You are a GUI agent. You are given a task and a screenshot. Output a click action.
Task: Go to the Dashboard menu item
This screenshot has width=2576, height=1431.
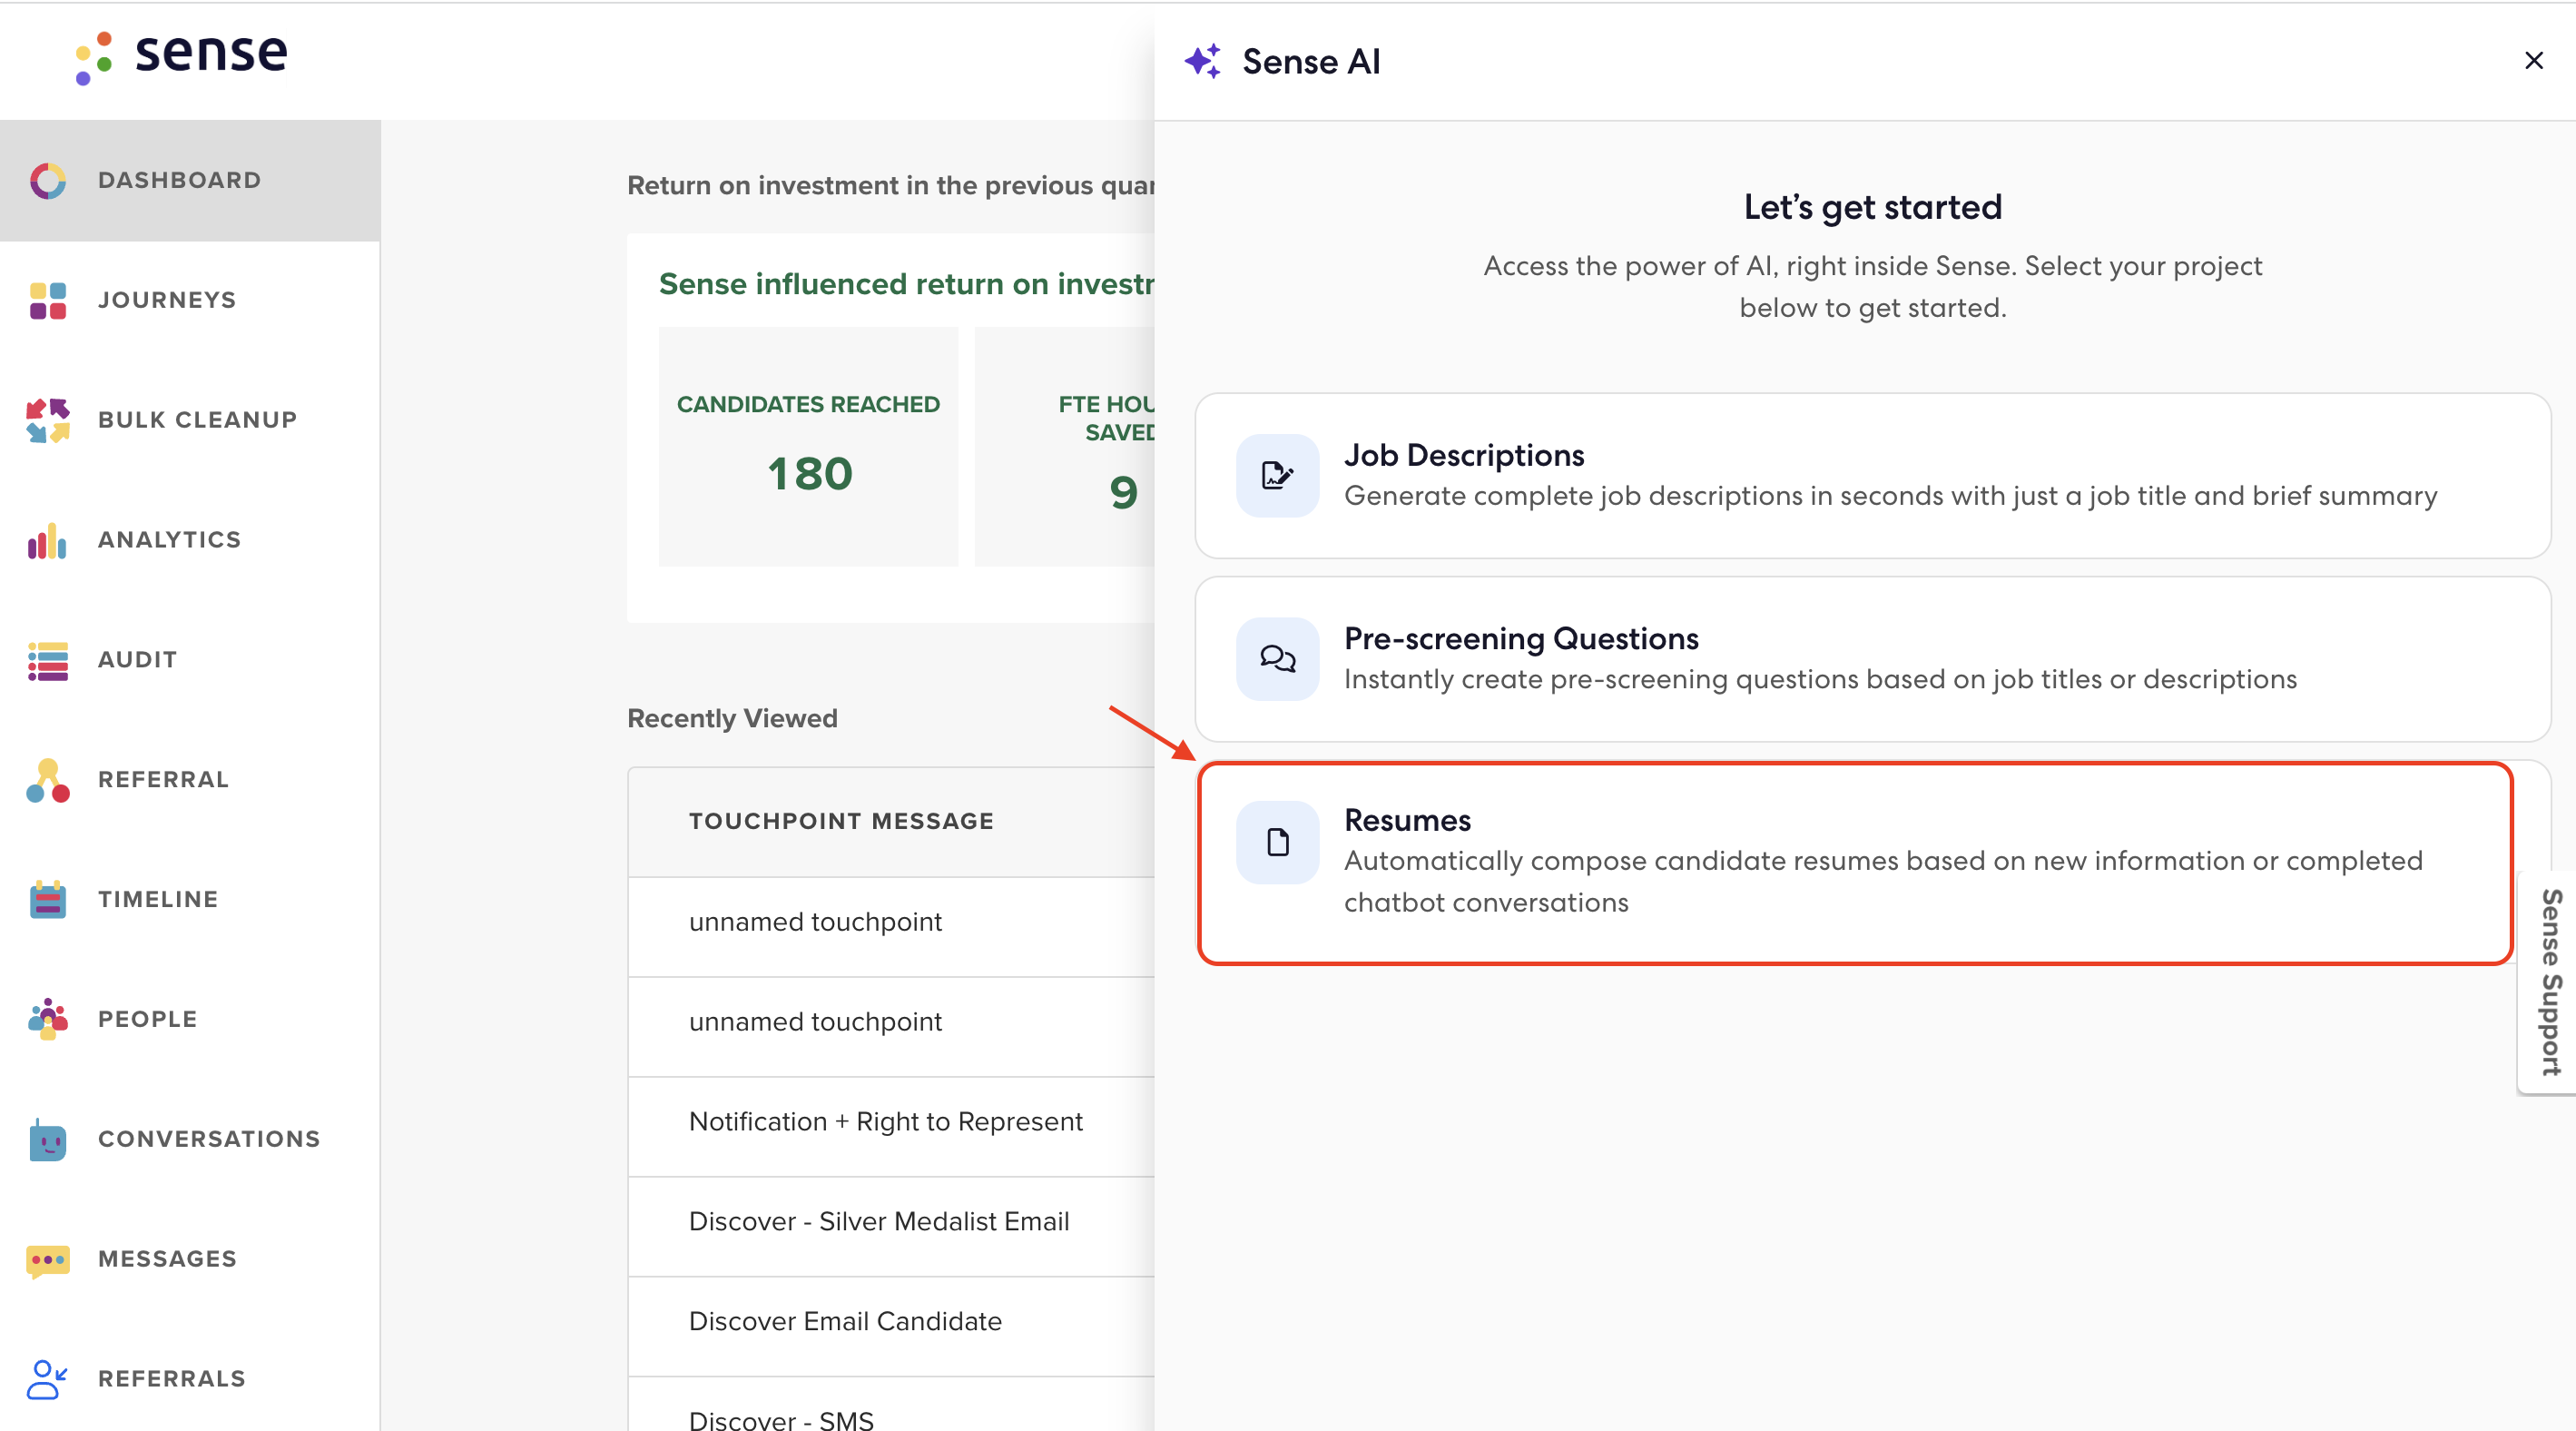[x=180, y=180]
